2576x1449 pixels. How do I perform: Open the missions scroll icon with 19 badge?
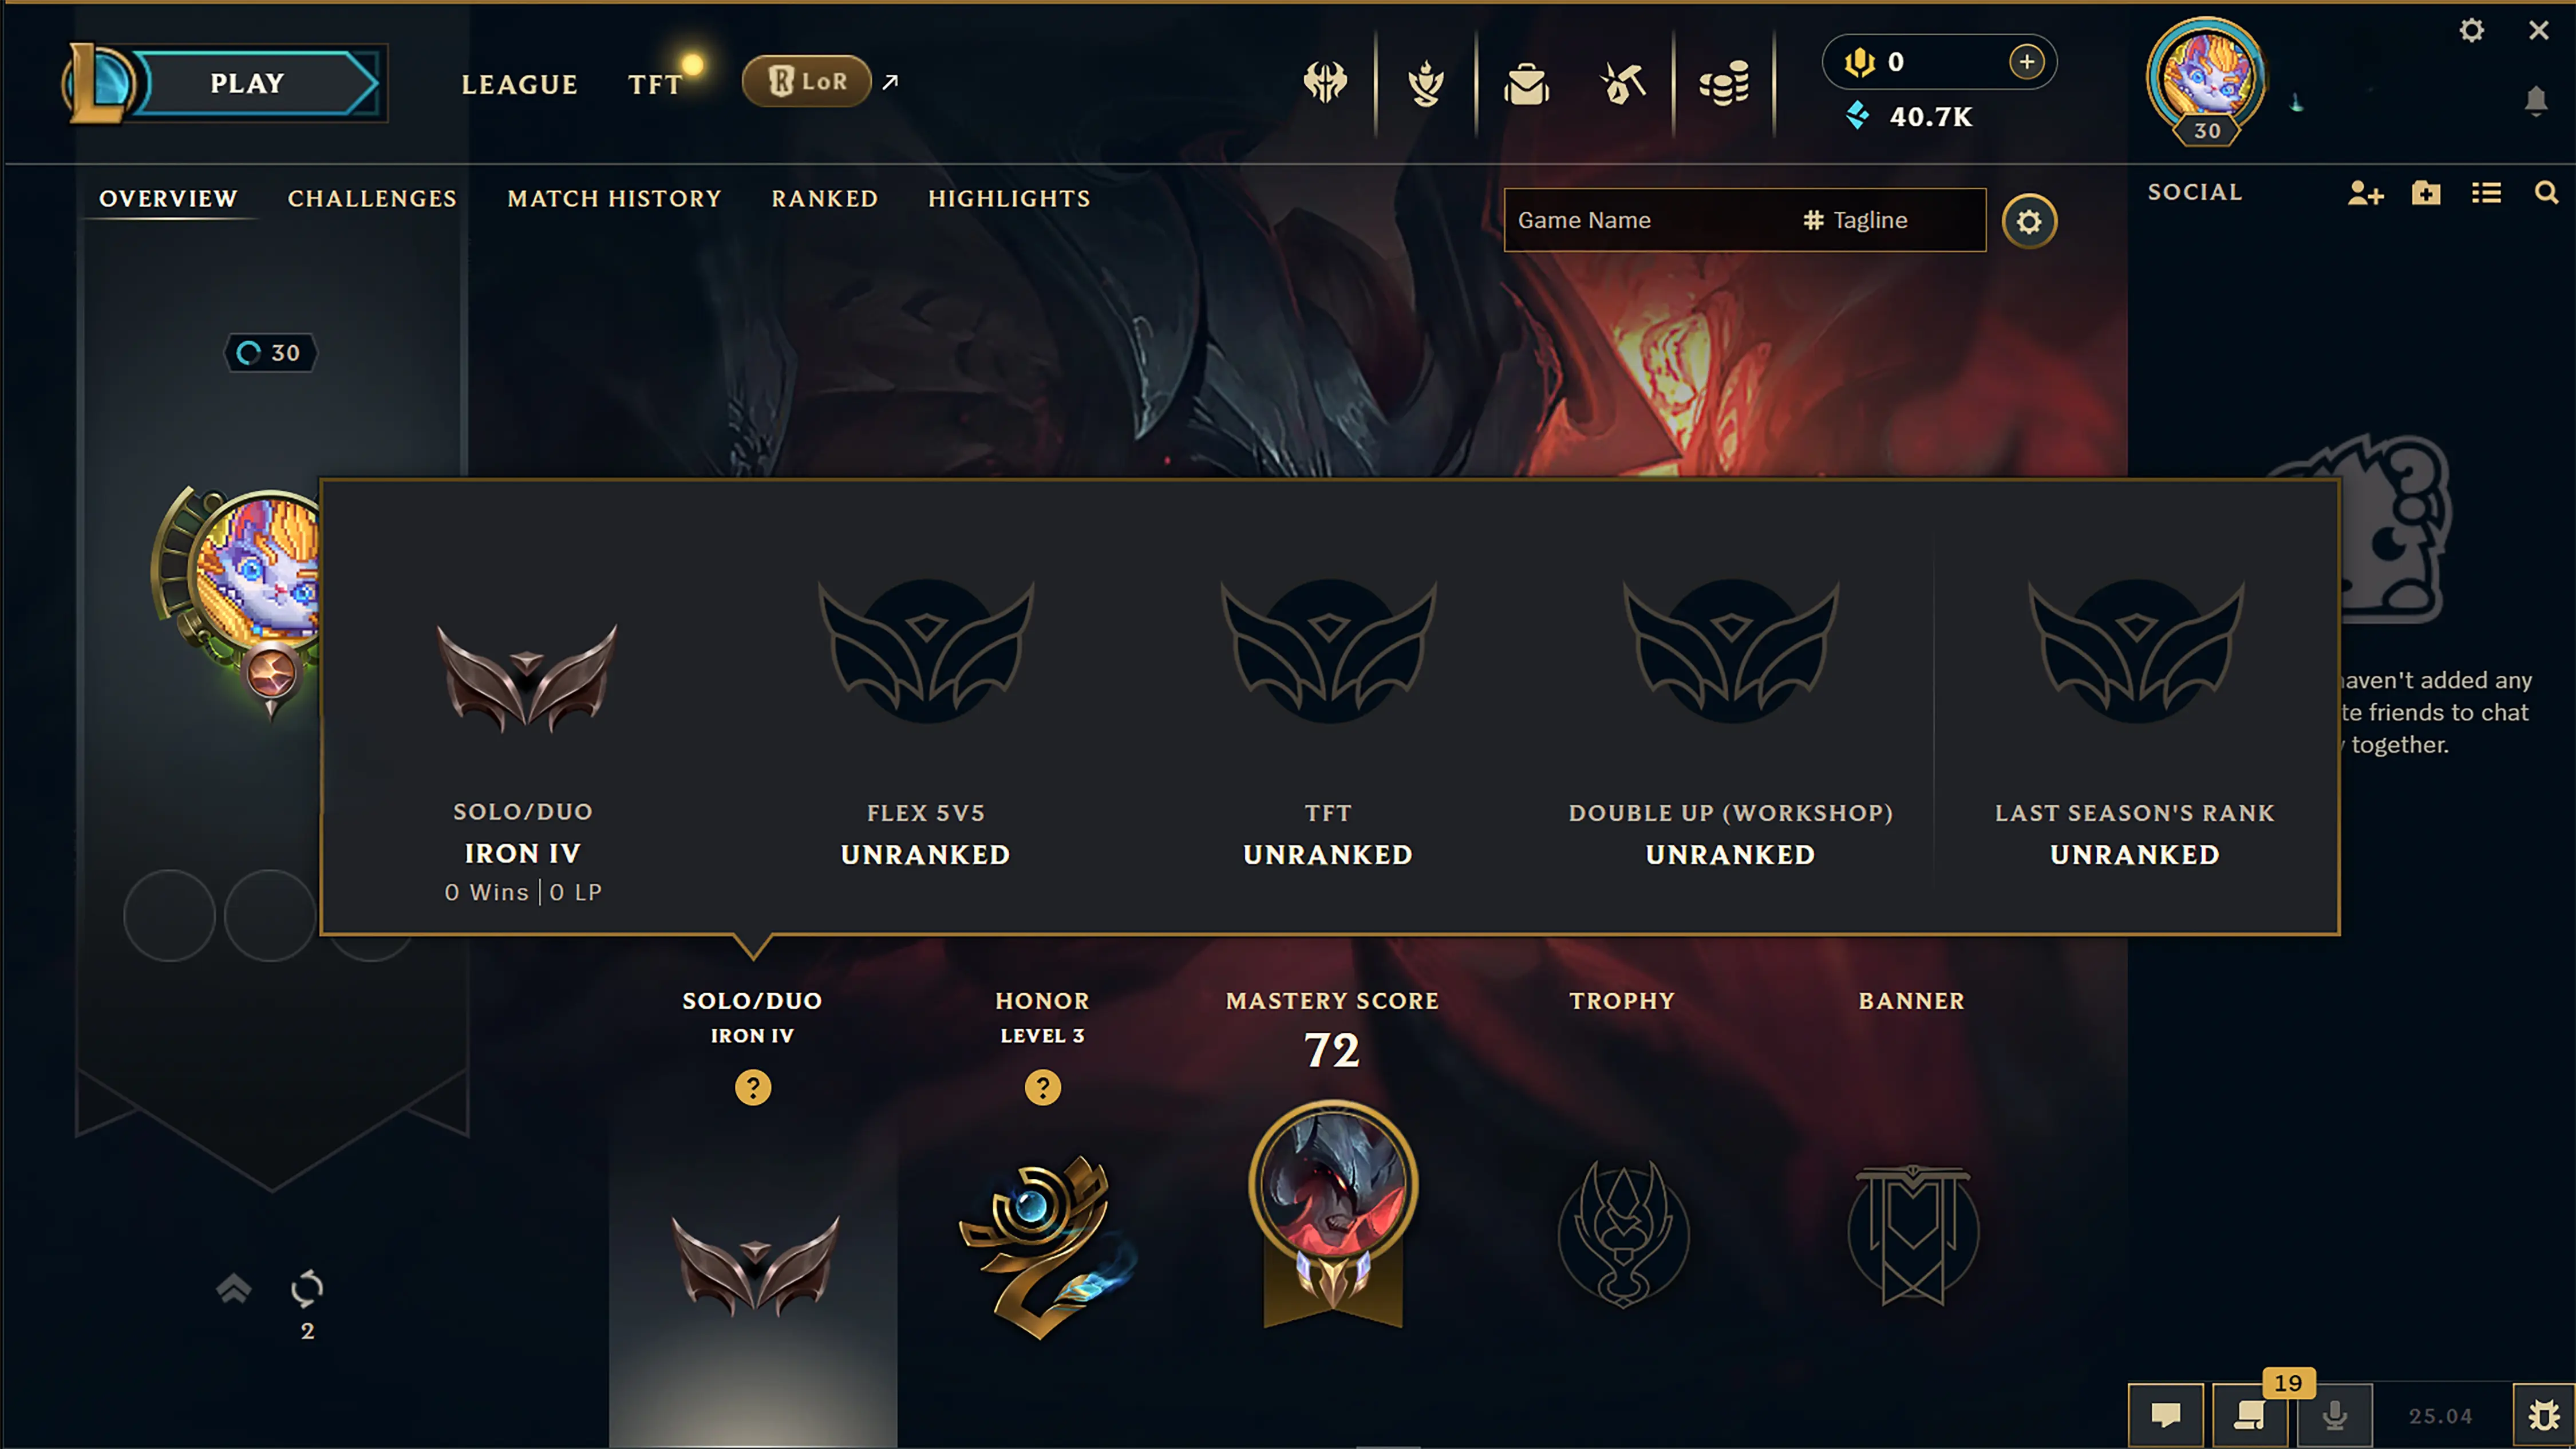click(2250, 1415)
